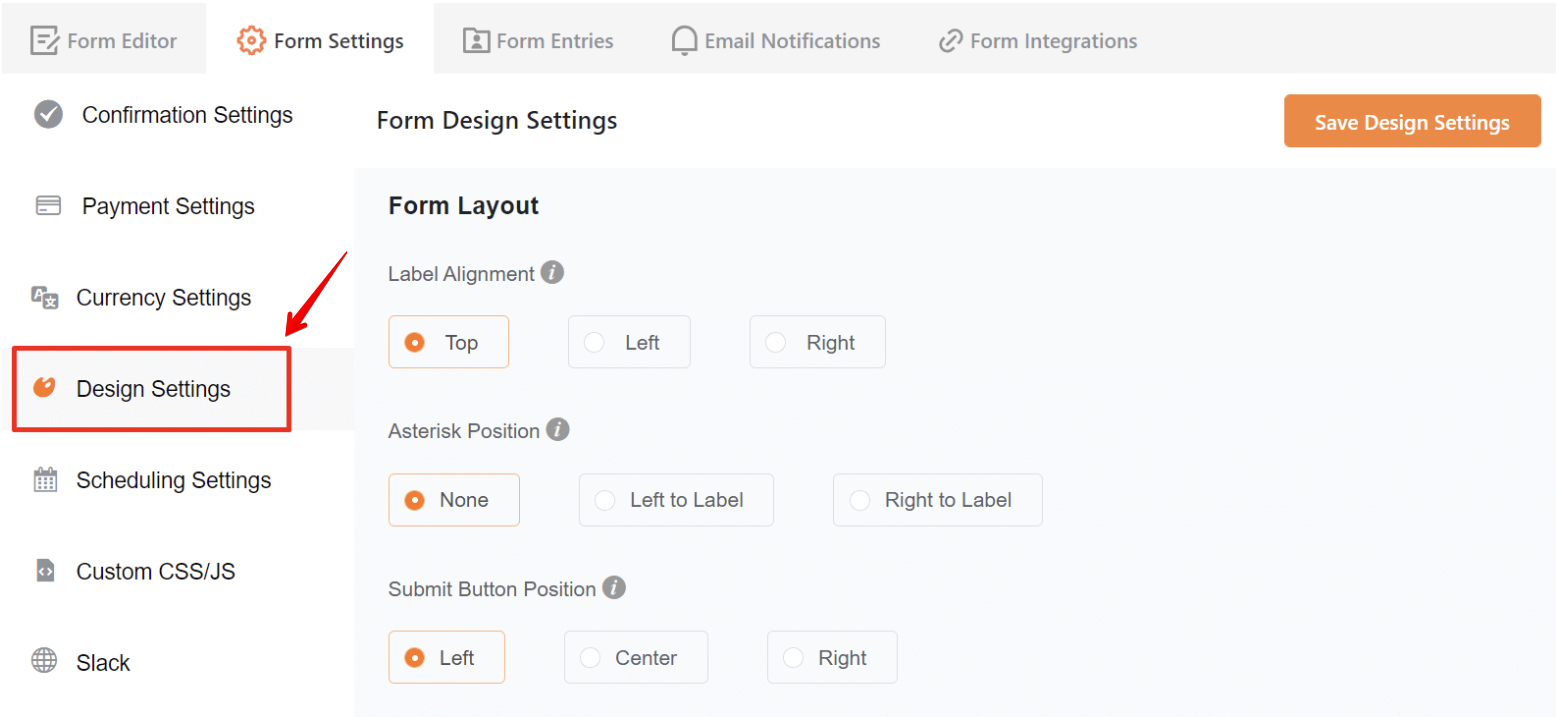Click the Slack globe icon
Screen dimensions: 1556x717
(45, 662)
